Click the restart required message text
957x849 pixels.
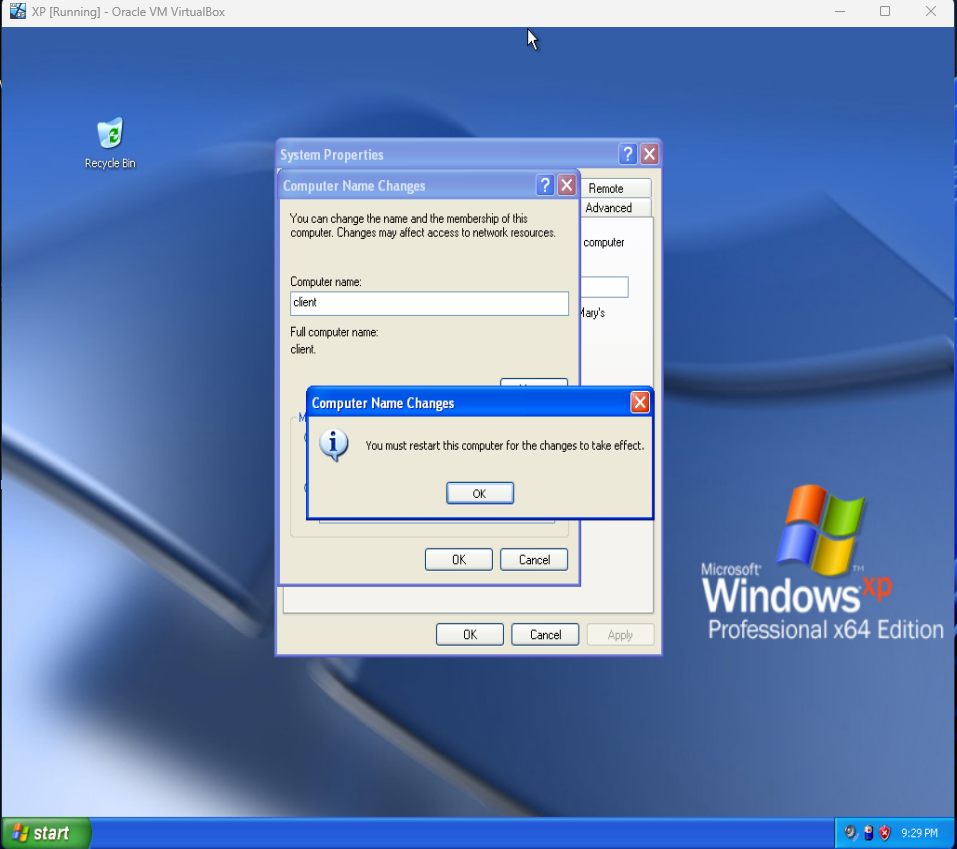504,446
